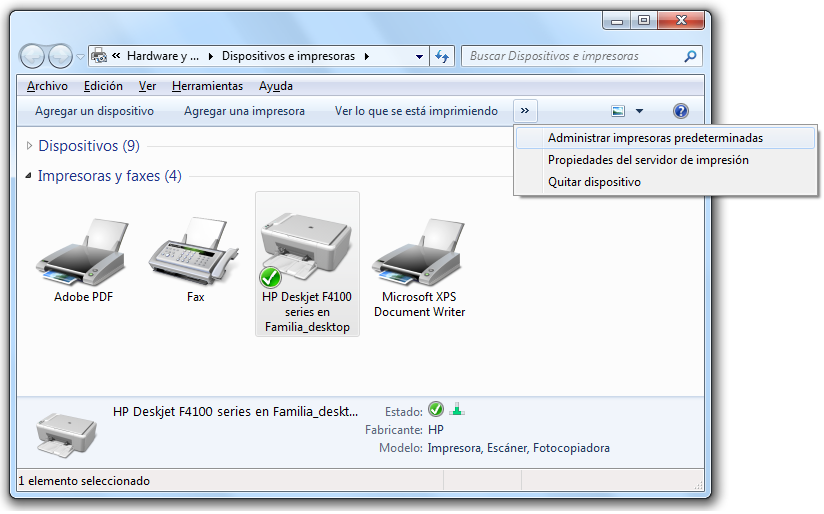Show hidden breadcrumb path chevrons
This screenshot has height=514, width=824.
point(116,56)
